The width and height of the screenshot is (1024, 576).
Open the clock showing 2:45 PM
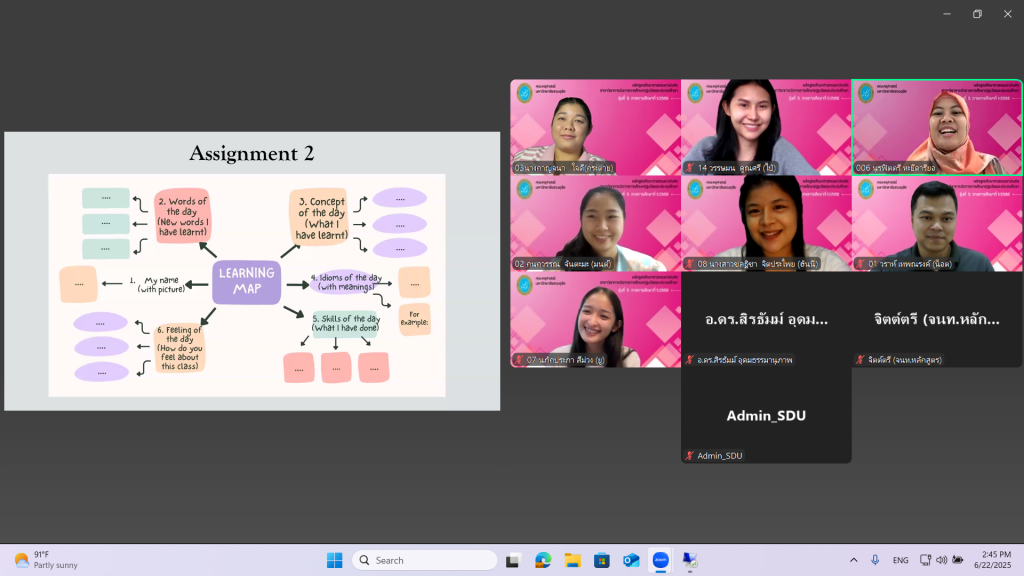click(x=992, y=560)
